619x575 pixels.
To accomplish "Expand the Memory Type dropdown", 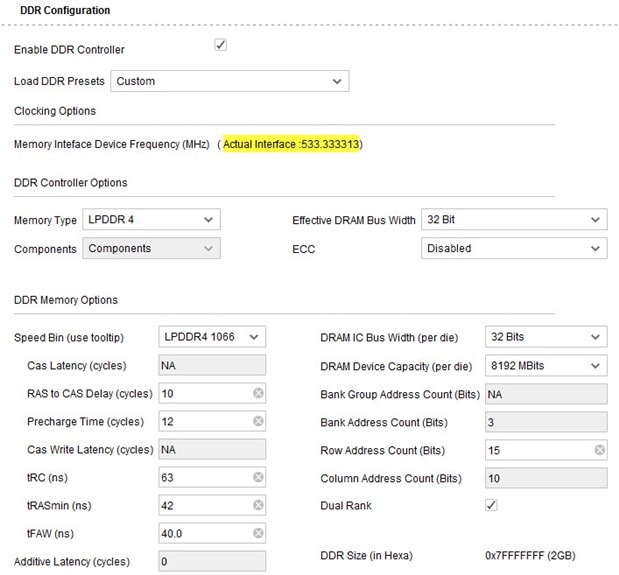I will pyautogui.click(x=152, y=220).
